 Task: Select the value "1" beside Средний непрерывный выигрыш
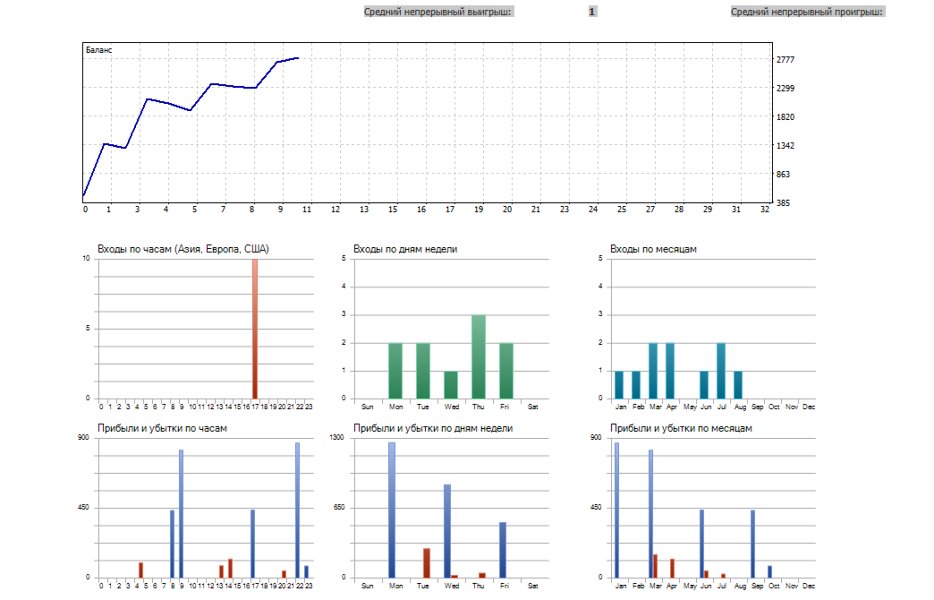(x=592, y=12)
